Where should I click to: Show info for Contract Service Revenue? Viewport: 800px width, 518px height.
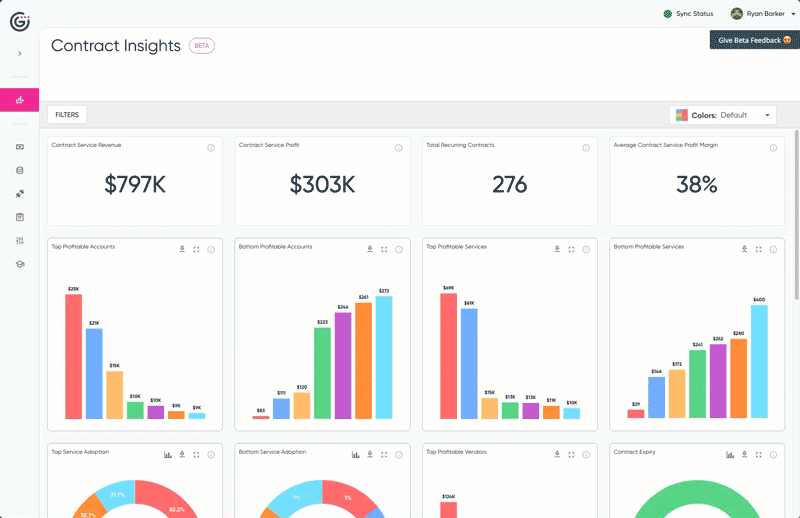point(211,148)
